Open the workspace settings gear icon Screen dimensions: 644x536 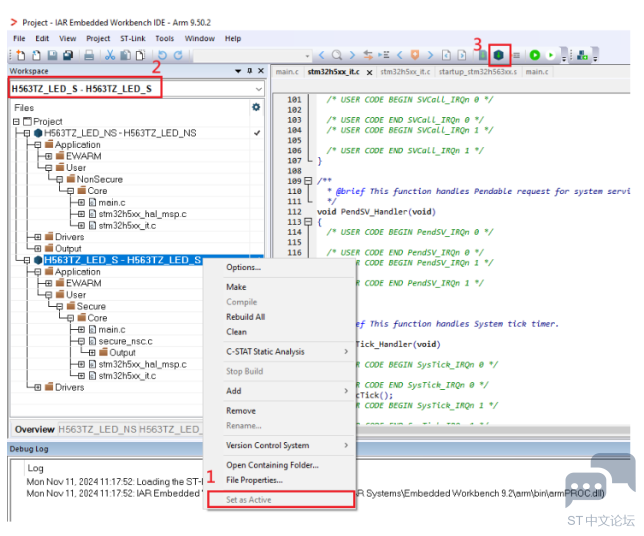(x=256, y=107)
